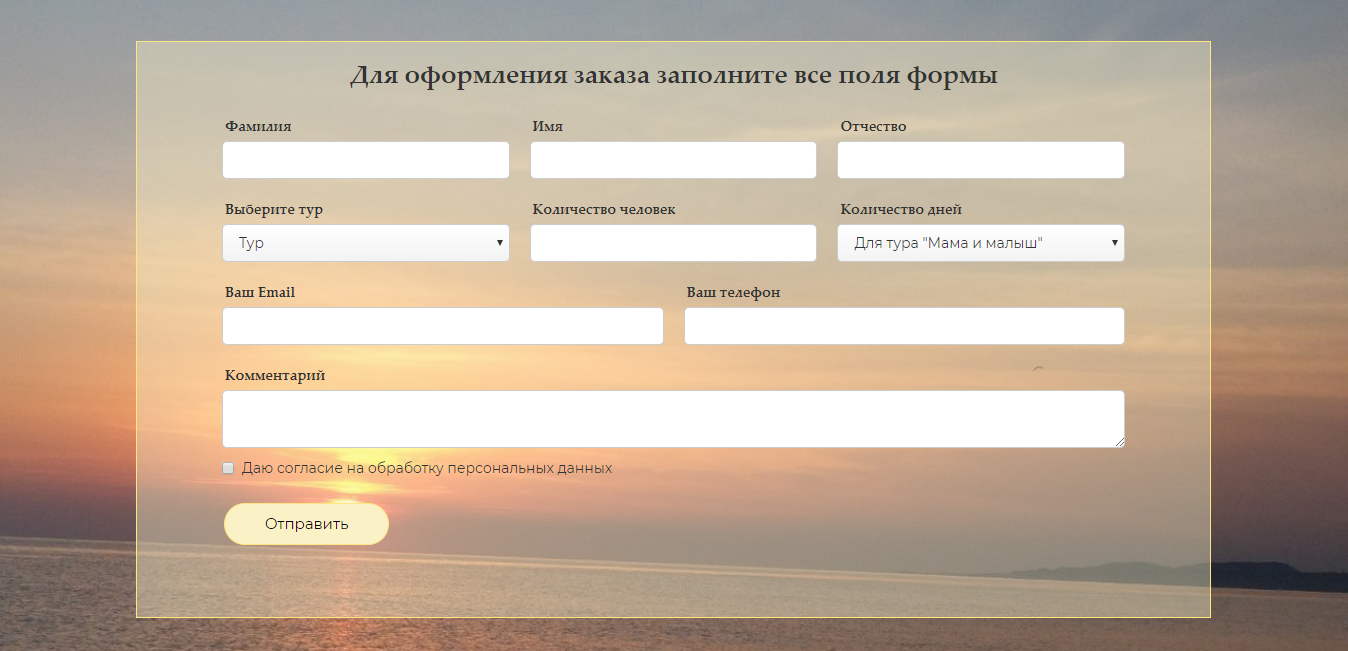Click the 'Ваш телефон' label
The width and height of the screenshot is (1348, 651).
pyautogui.click(x=733, y=293)
